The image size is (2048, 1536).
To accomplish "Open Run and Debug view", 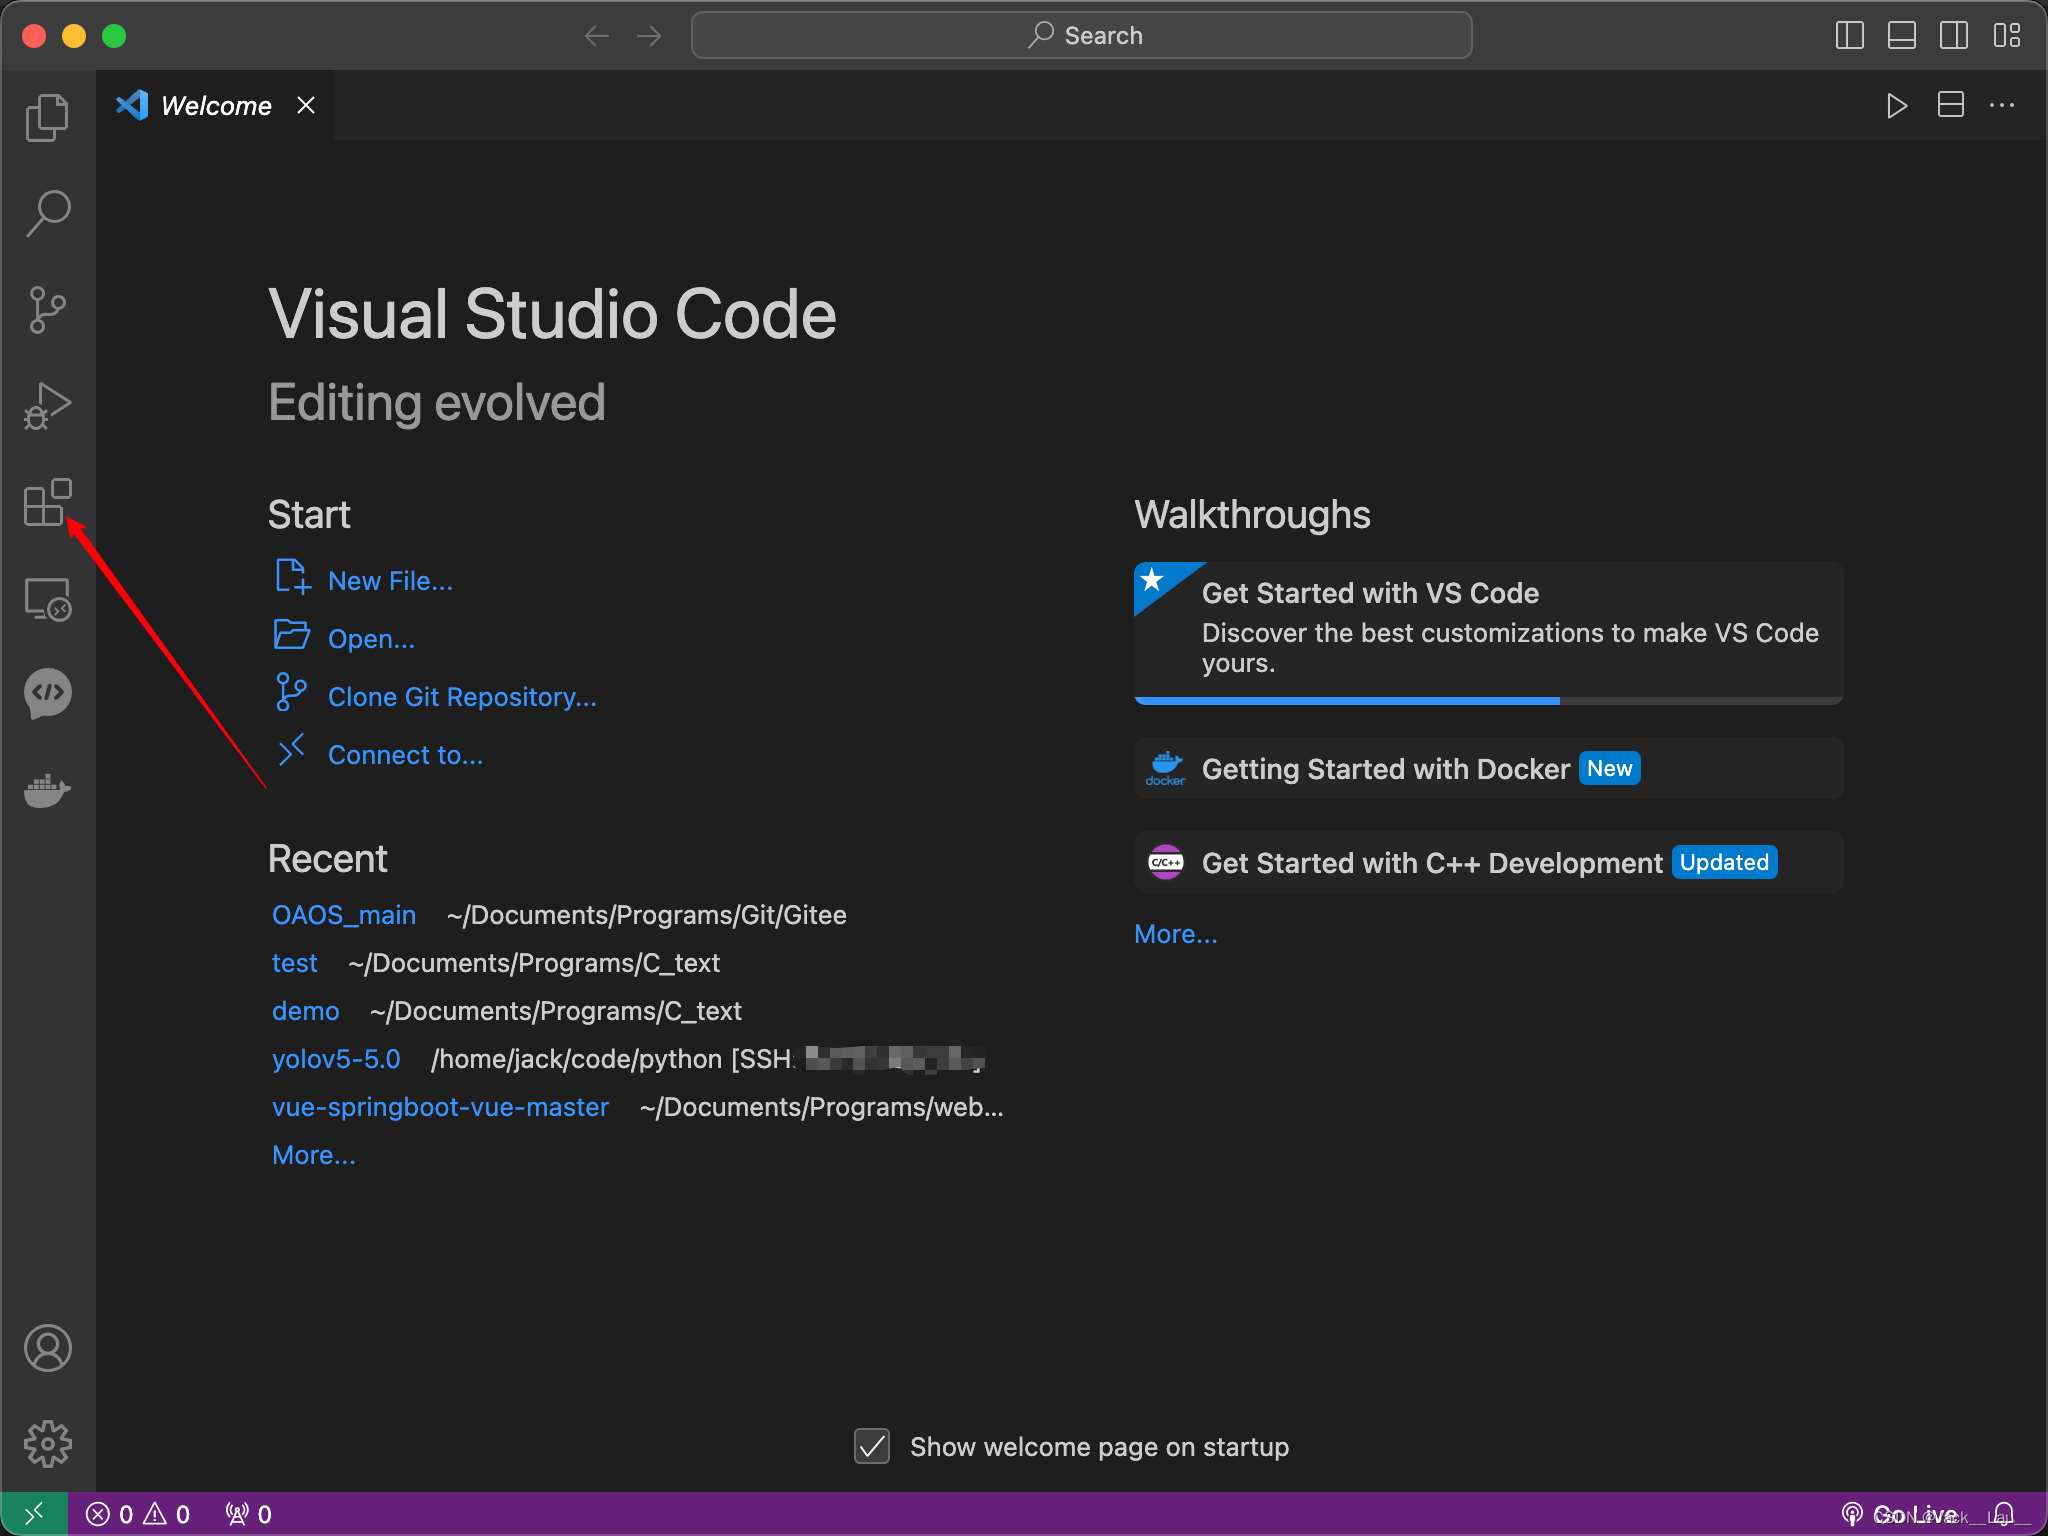I will (x=47, y=406).
